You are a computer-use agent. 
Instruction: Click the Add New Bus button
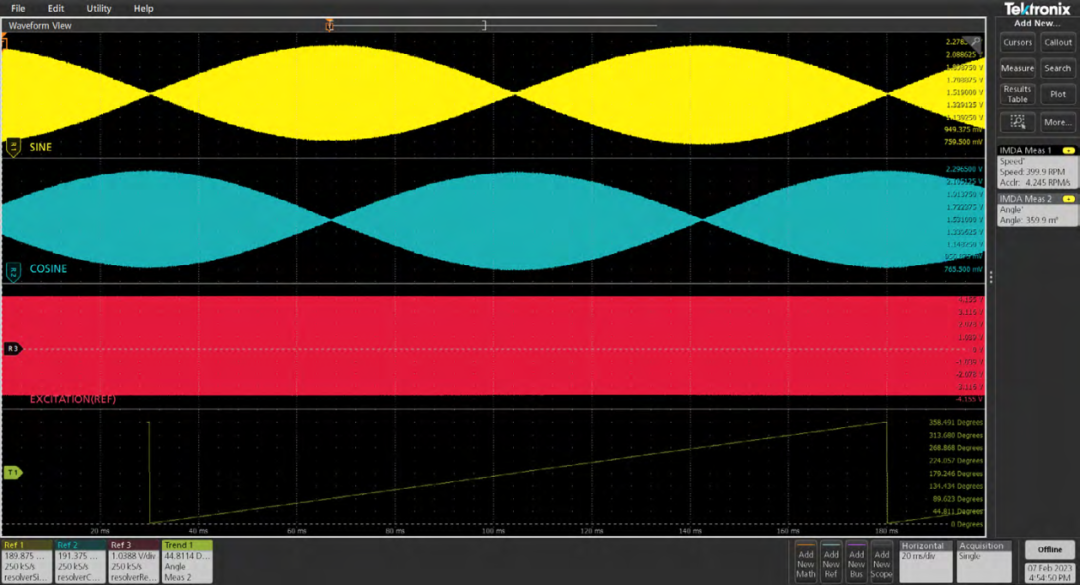[856, 563]
